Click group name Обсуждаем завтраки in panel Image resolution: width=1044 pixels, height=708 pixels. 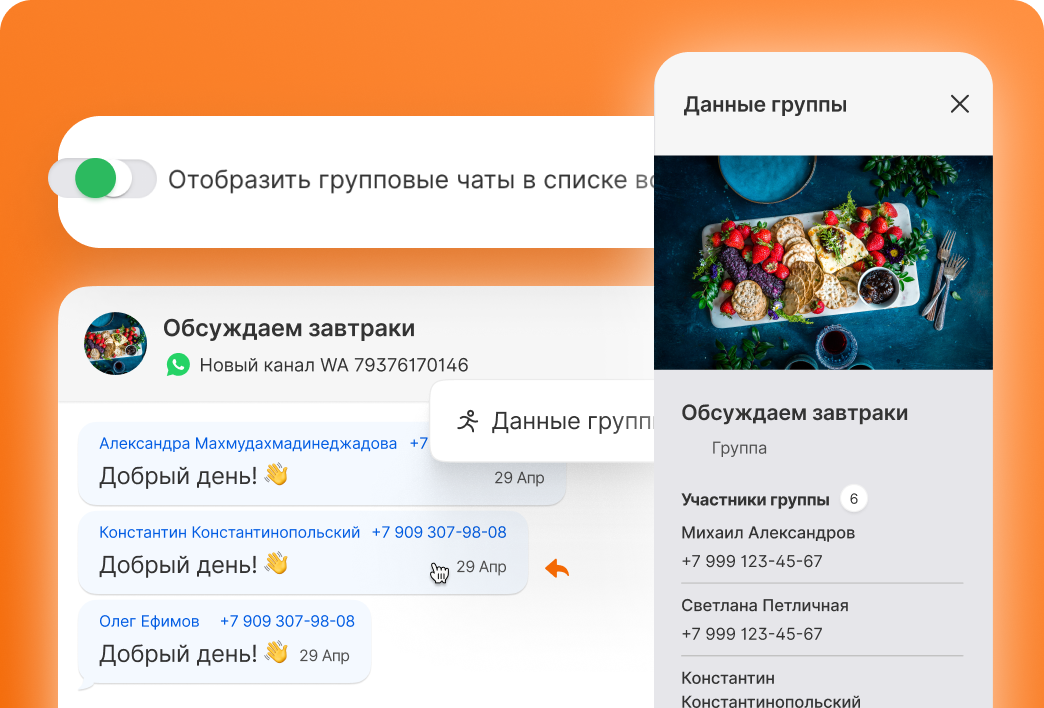[x=794, y=413]
